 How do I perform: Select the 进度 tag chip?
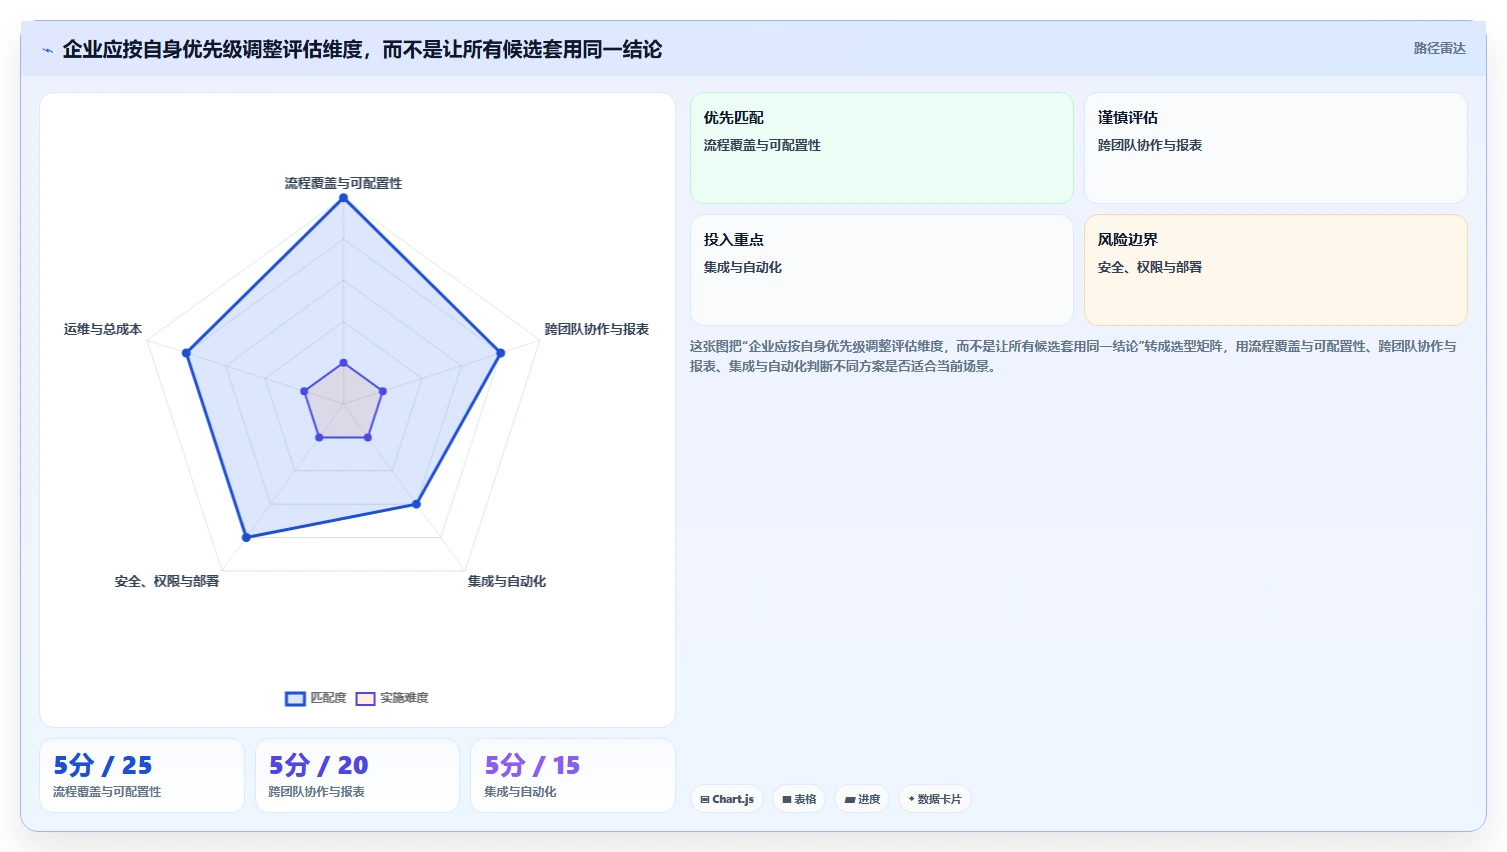[862, 799]
